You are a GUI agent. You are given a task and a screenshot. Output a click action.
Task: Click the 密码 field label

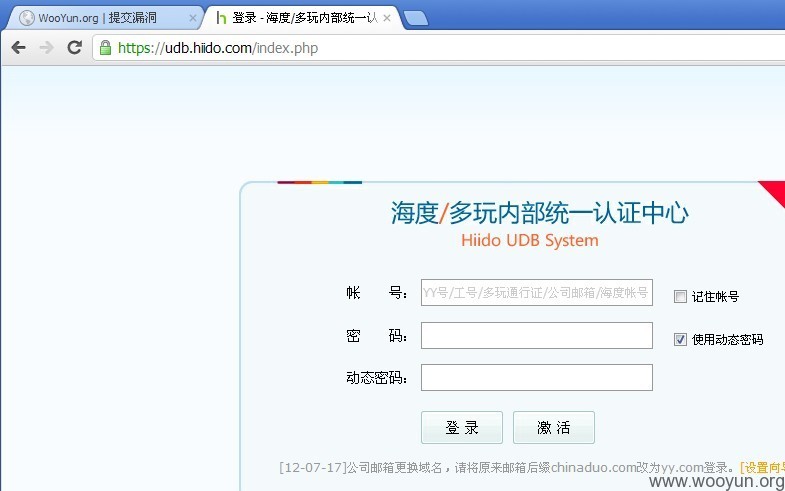point(376,335)
